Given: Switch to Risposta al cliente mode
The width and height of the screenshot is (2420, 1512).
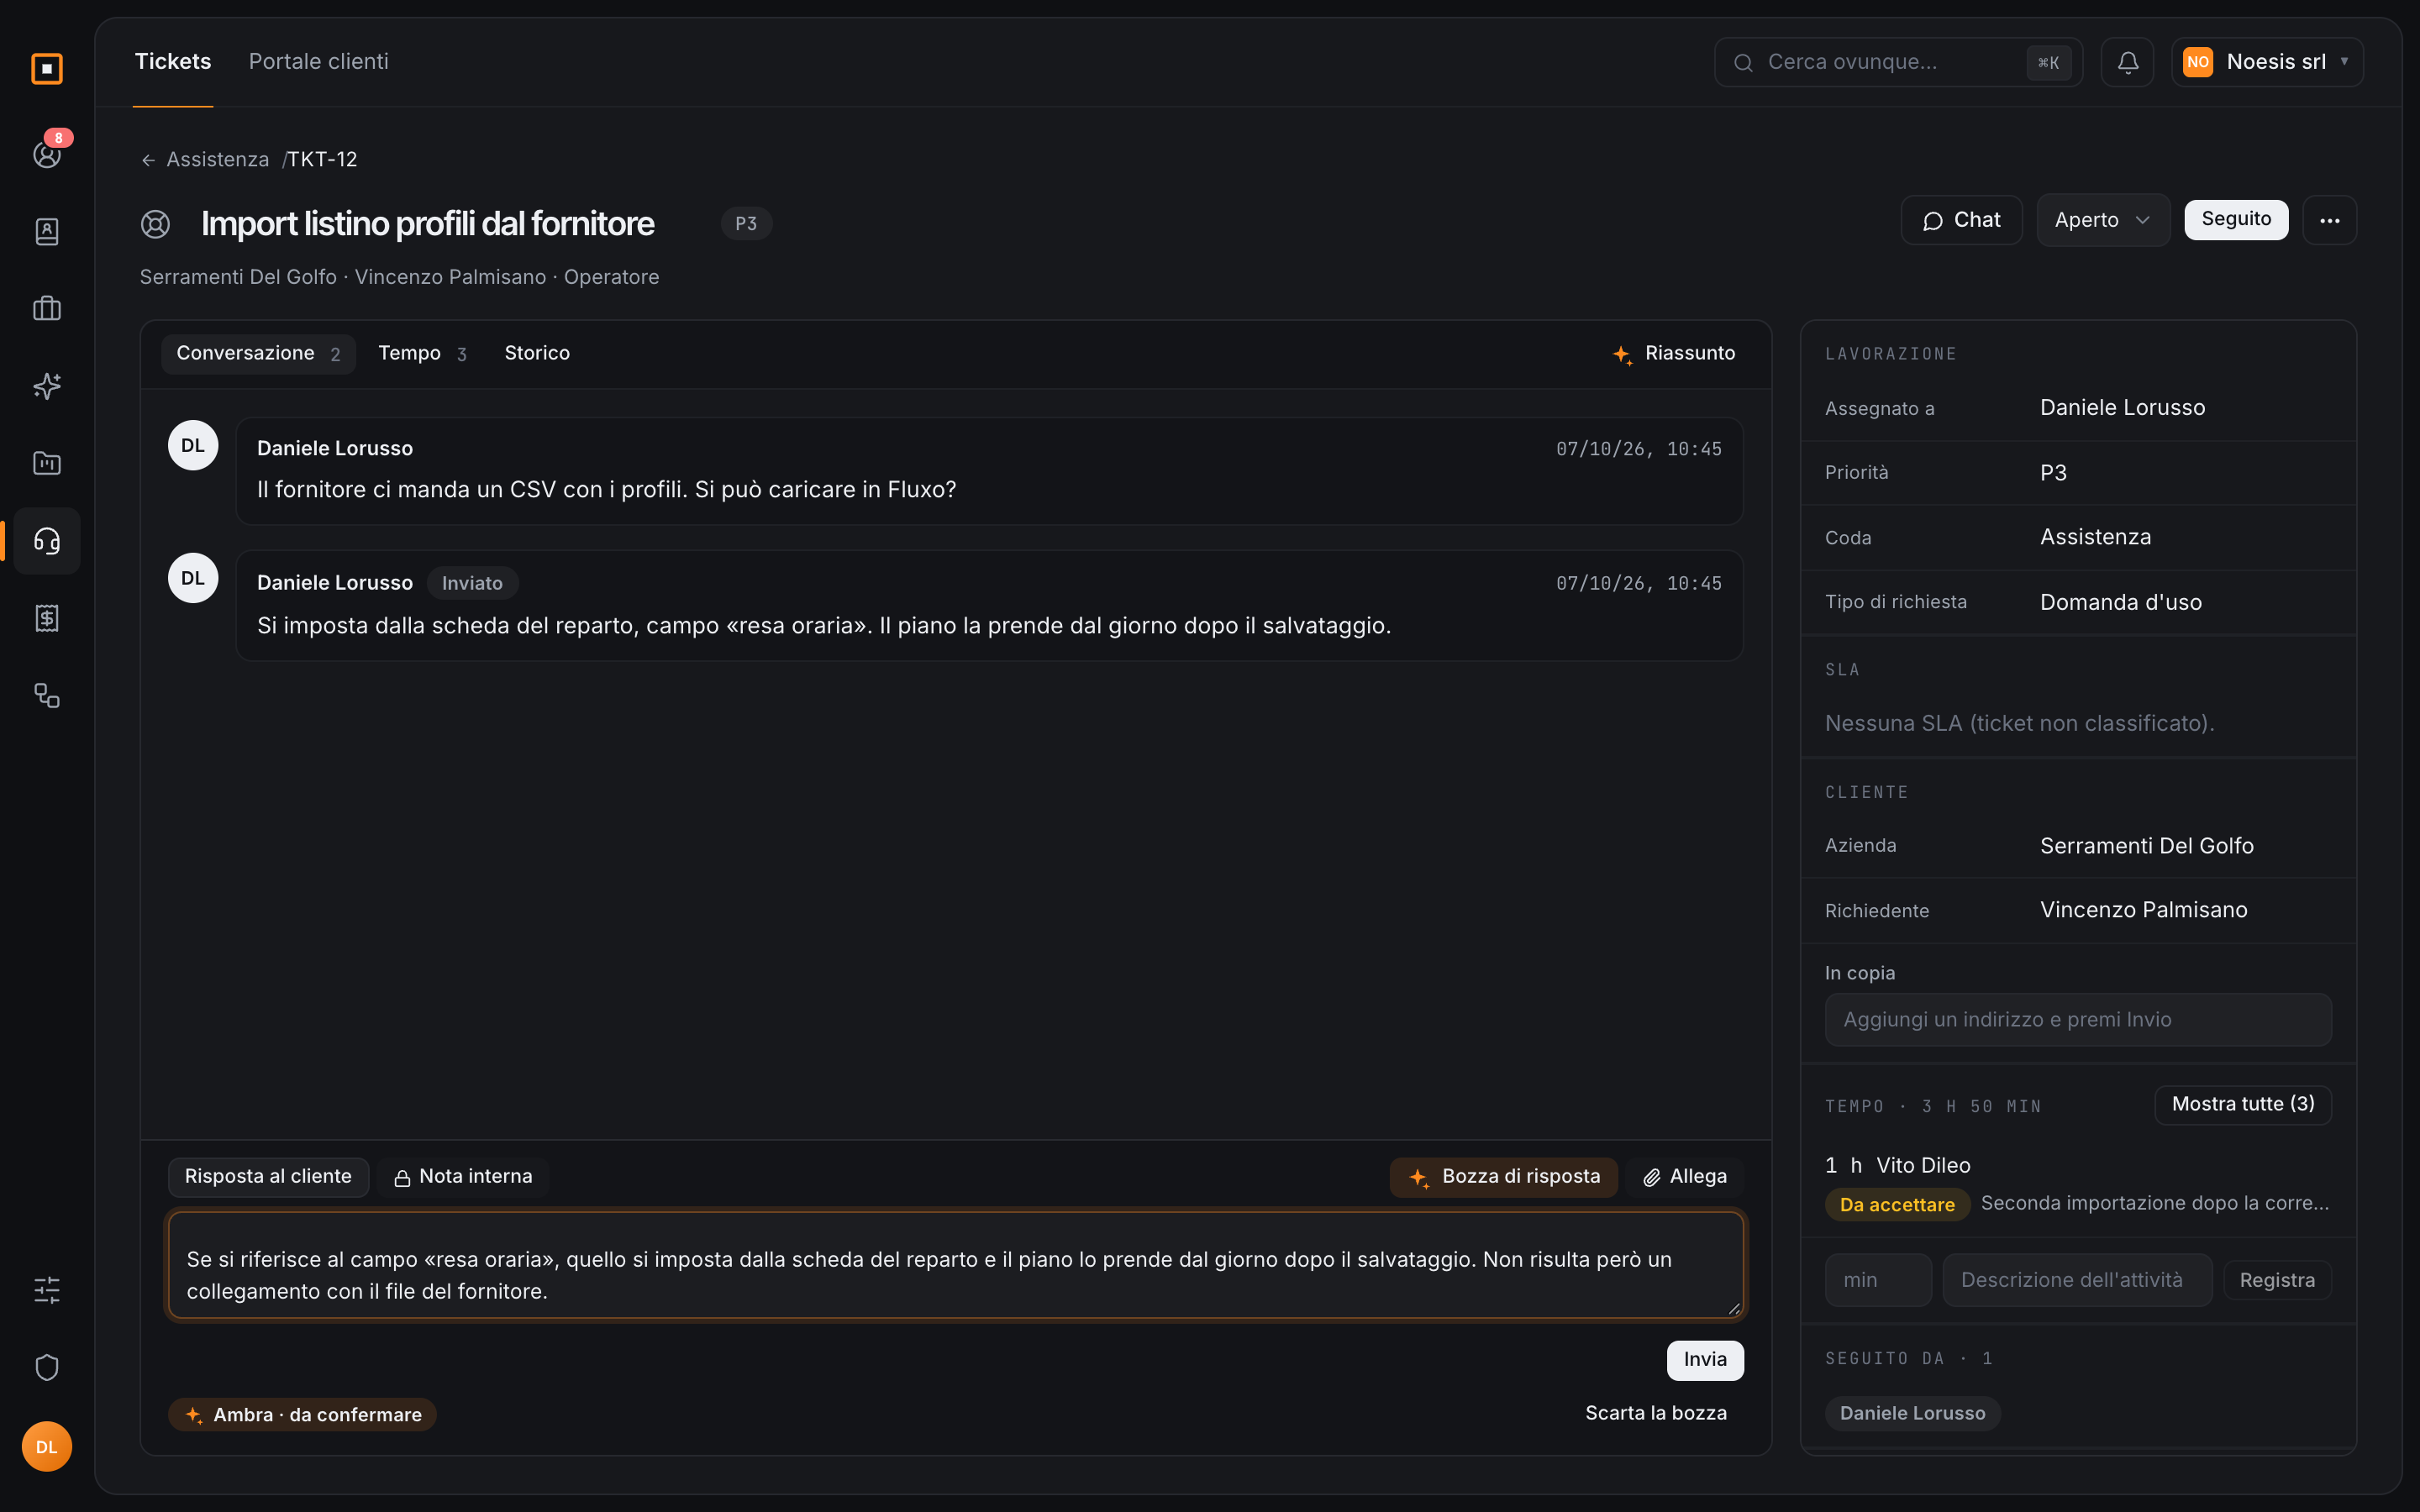Looking at the screenshot, I should click(x=268, y=1177).
